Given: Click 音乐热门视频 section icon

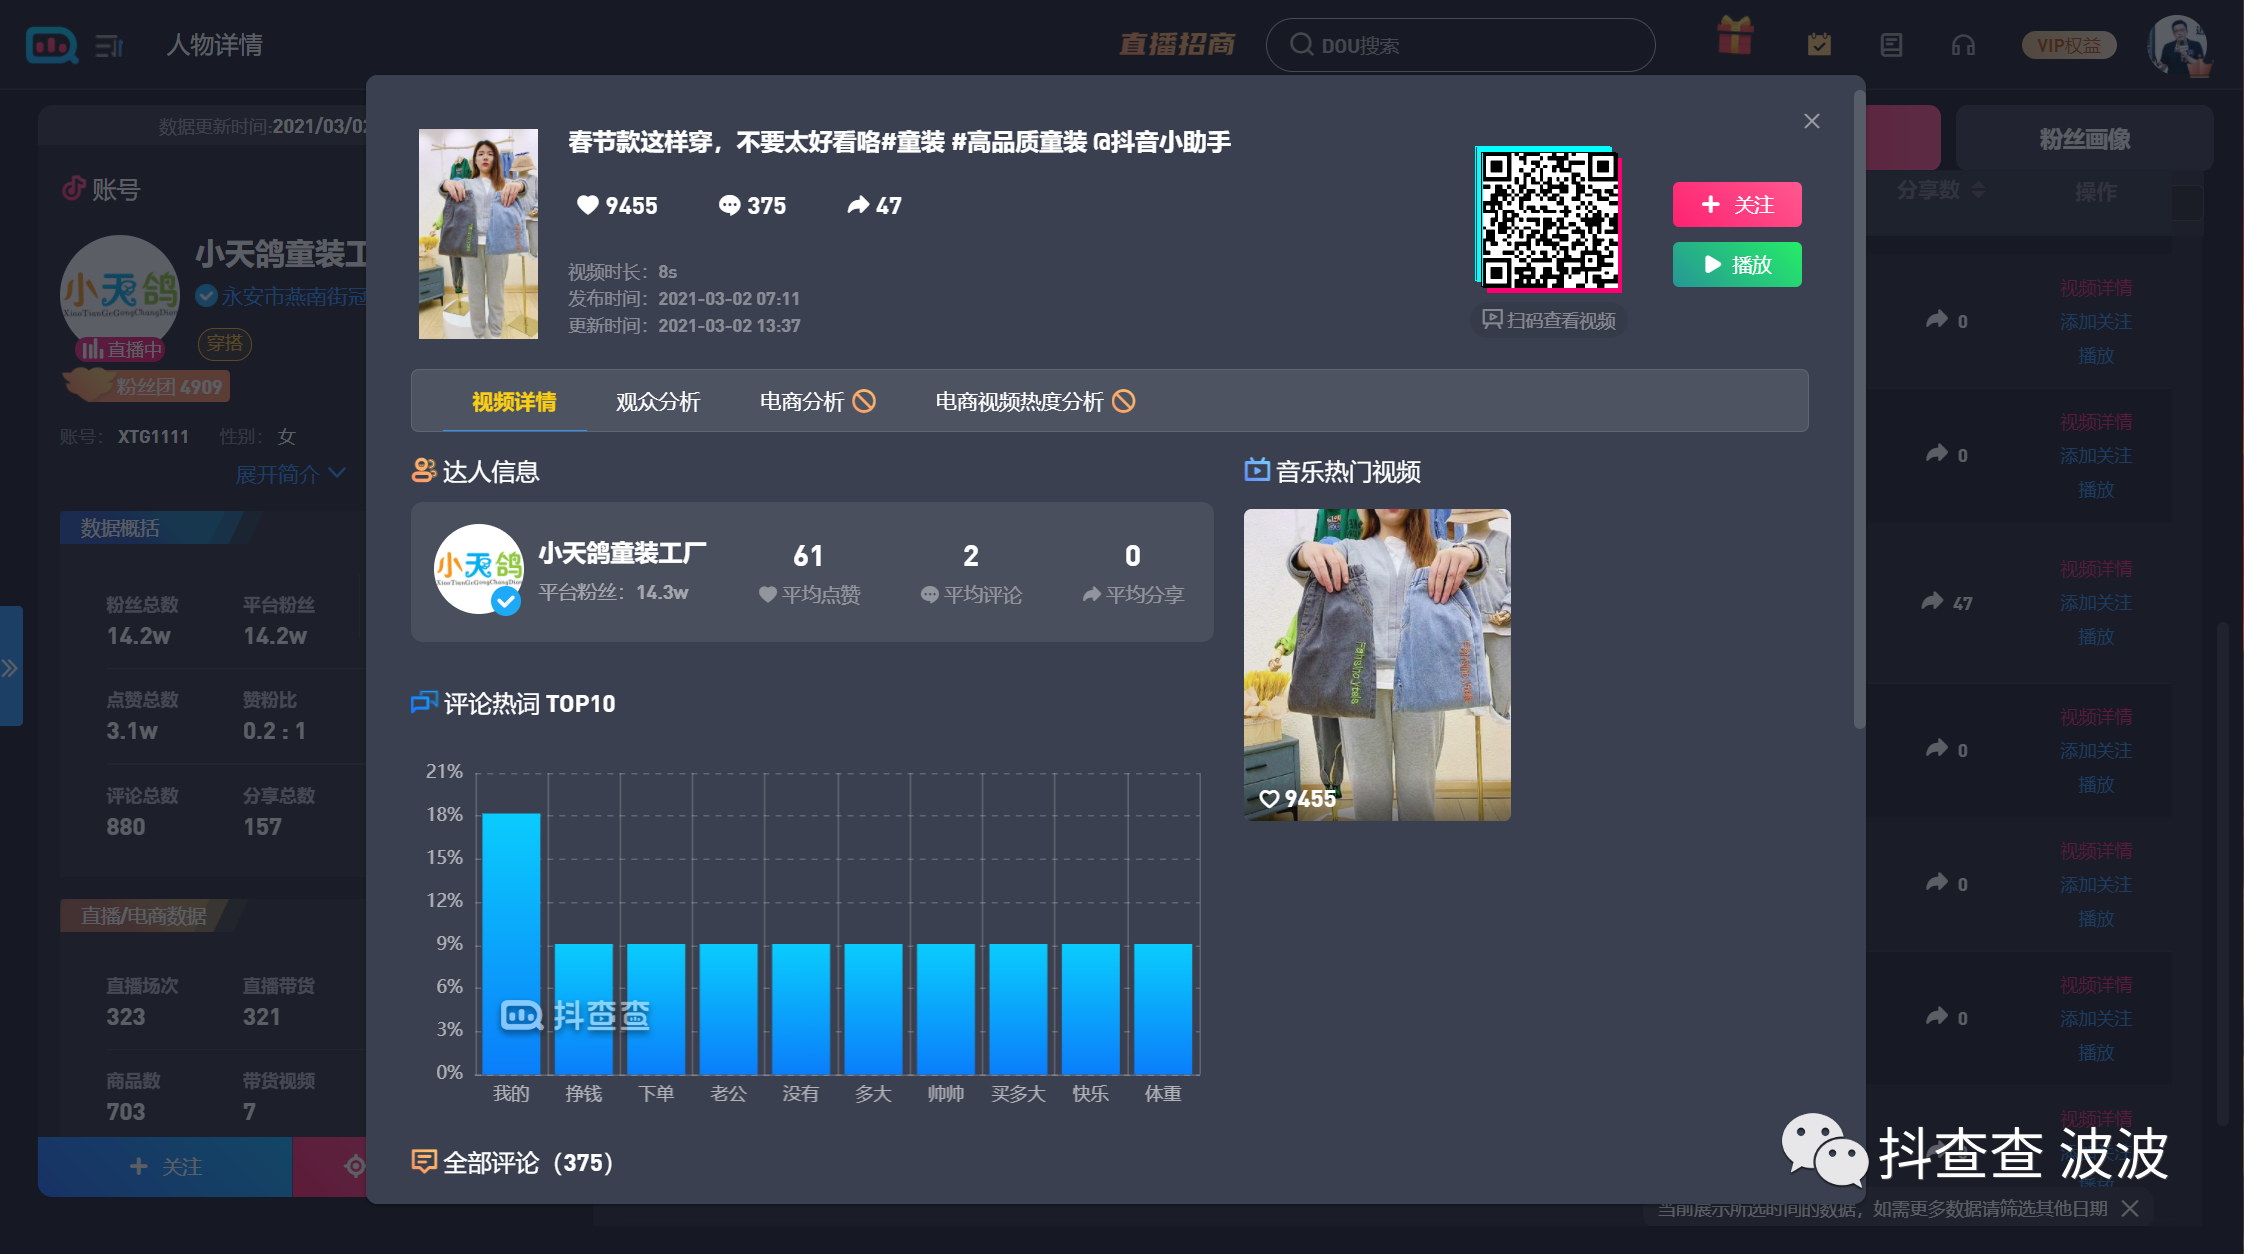Looking at the screenshot, I should pyautogui.click(x=1257, y=470).
